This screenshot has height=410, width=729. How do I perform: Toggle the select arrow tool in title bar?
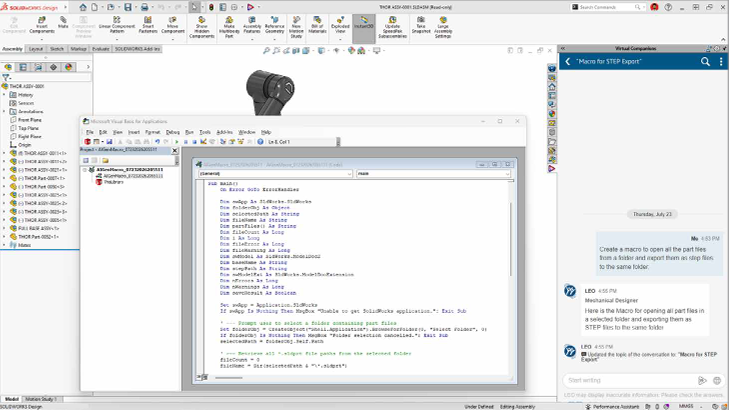(194, 7)
